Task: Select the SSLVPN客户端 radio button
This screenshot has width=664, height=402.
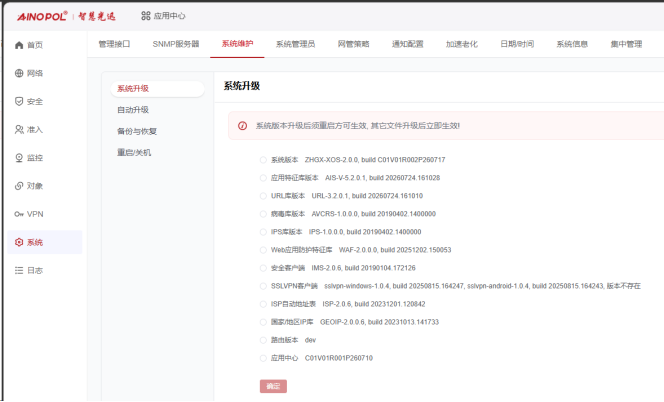Action: tap(263, 286)
